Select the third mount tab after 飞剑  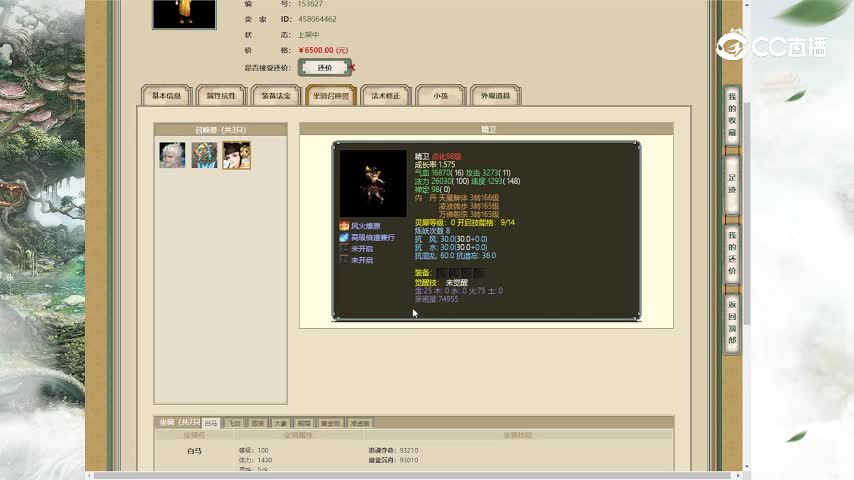pyautogui.click(x=258, y=423)
